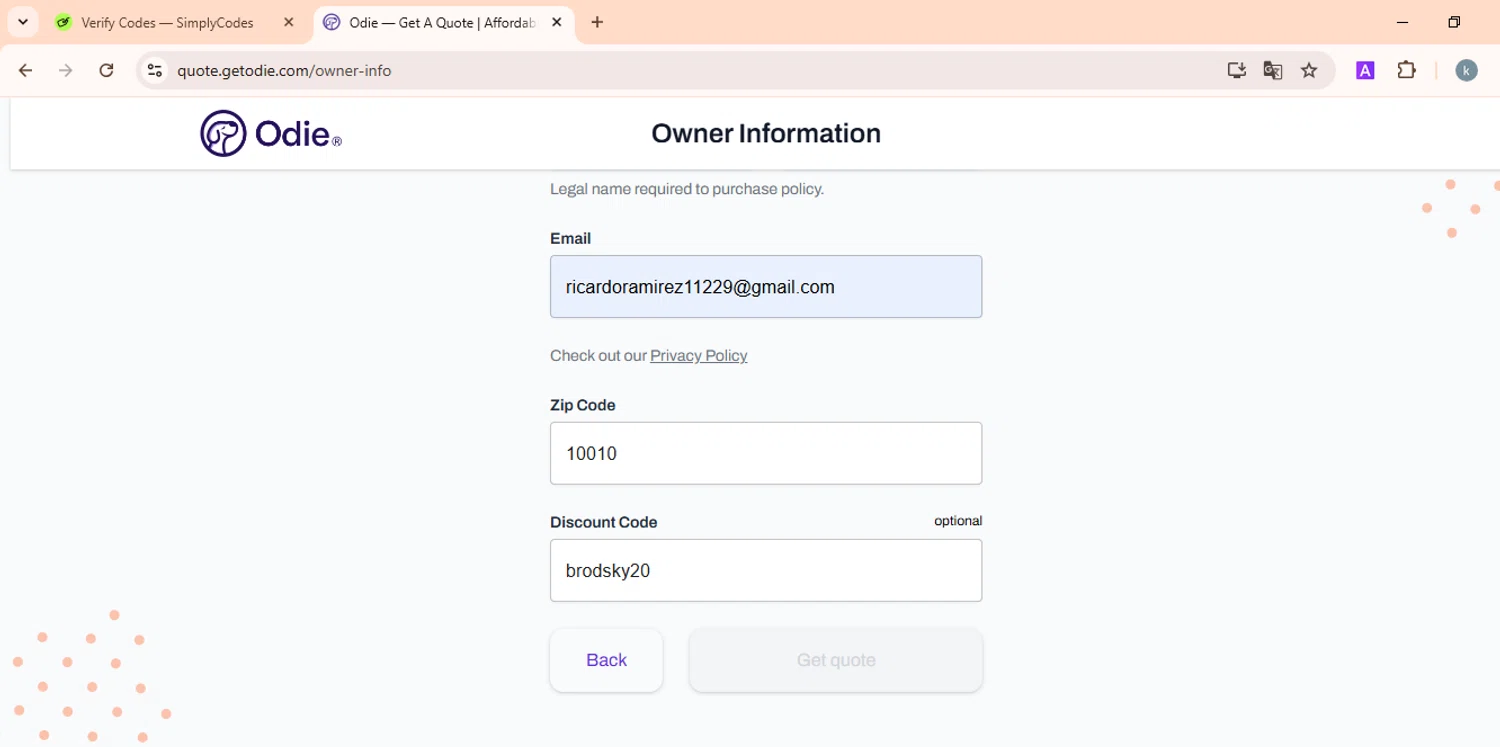Open the Chrome profile avatar
This screenshot has width=1500, height=747.
tap(1466, 70)
